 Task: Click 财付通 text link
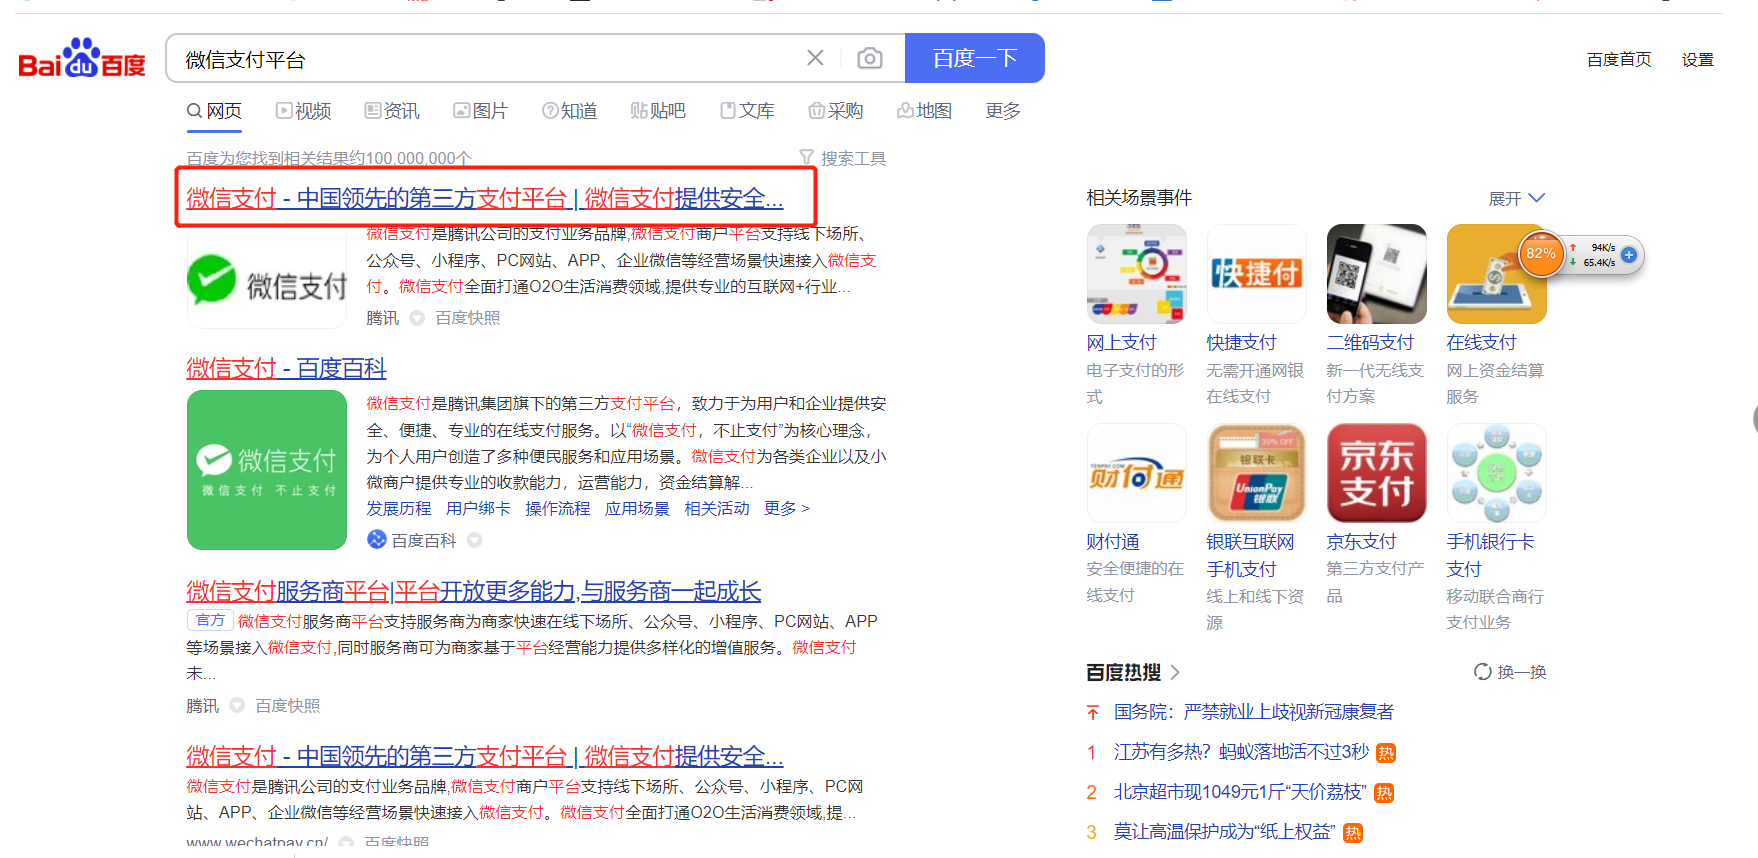[x=1113, y=542]
